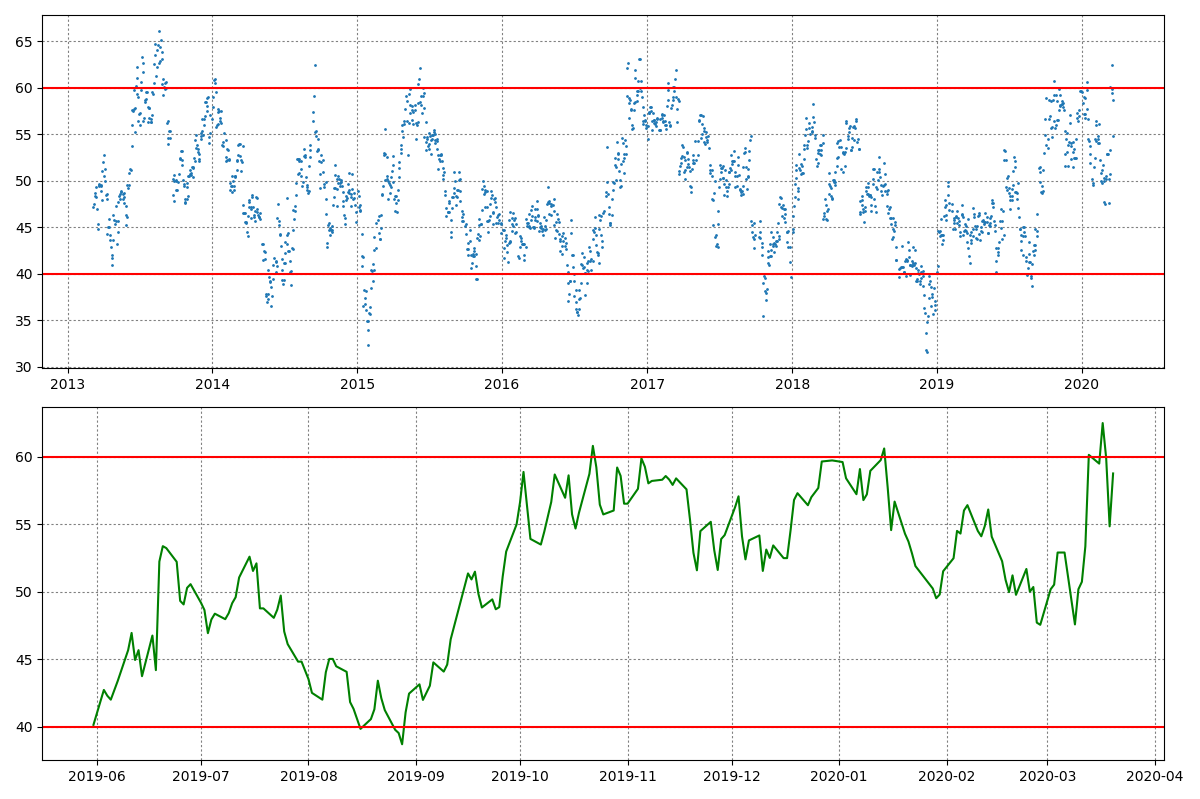
Task: Click the 2020-02 date label
Action: click(x=947, y=776)
